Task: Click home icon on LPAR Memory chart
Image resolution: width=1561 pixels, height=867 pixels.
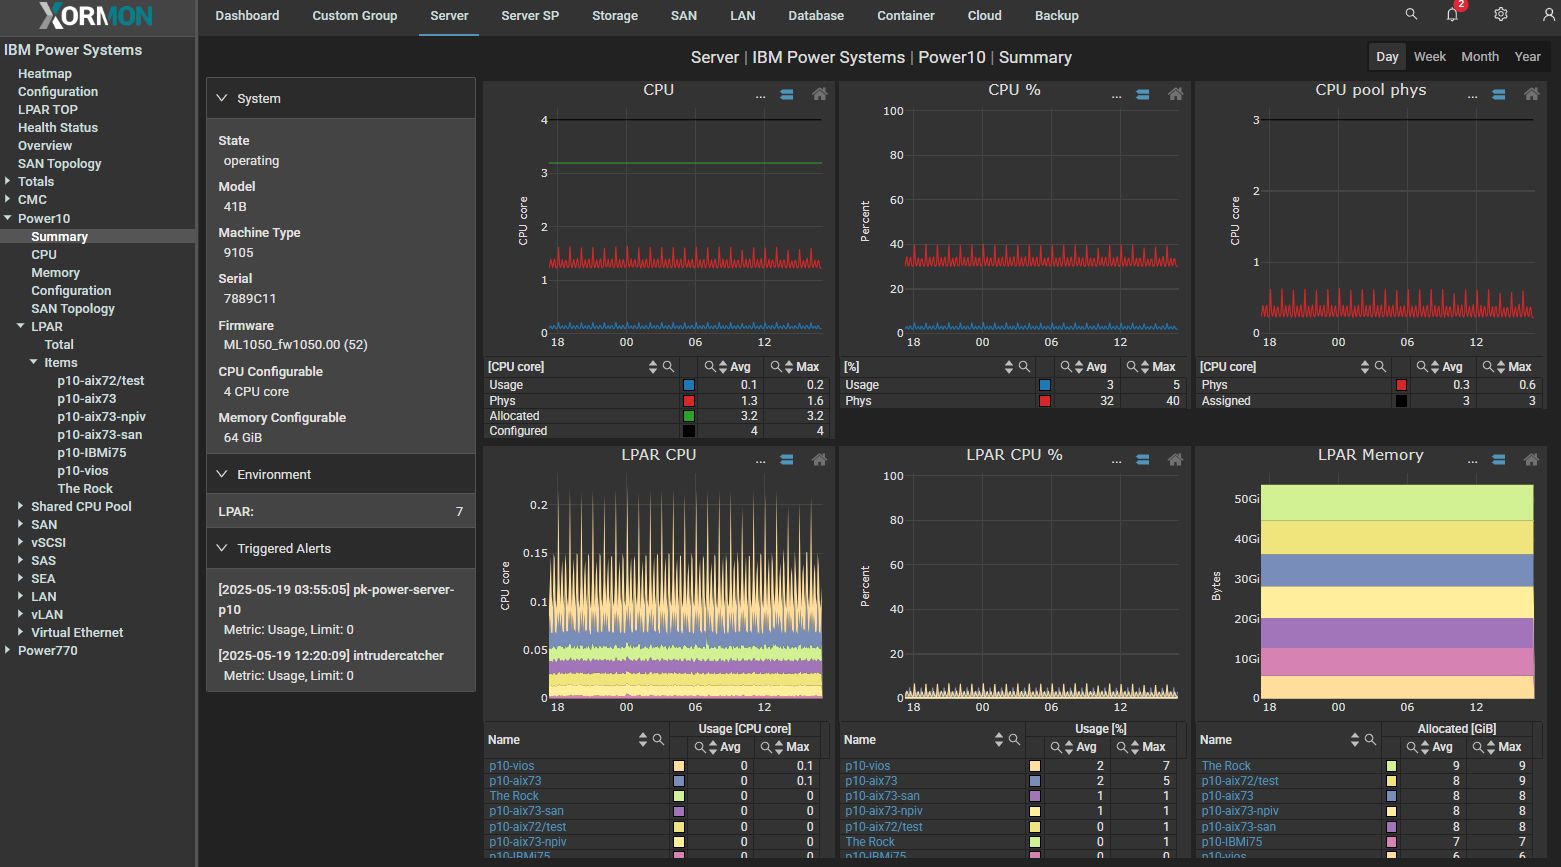Action: point(1531,459)
